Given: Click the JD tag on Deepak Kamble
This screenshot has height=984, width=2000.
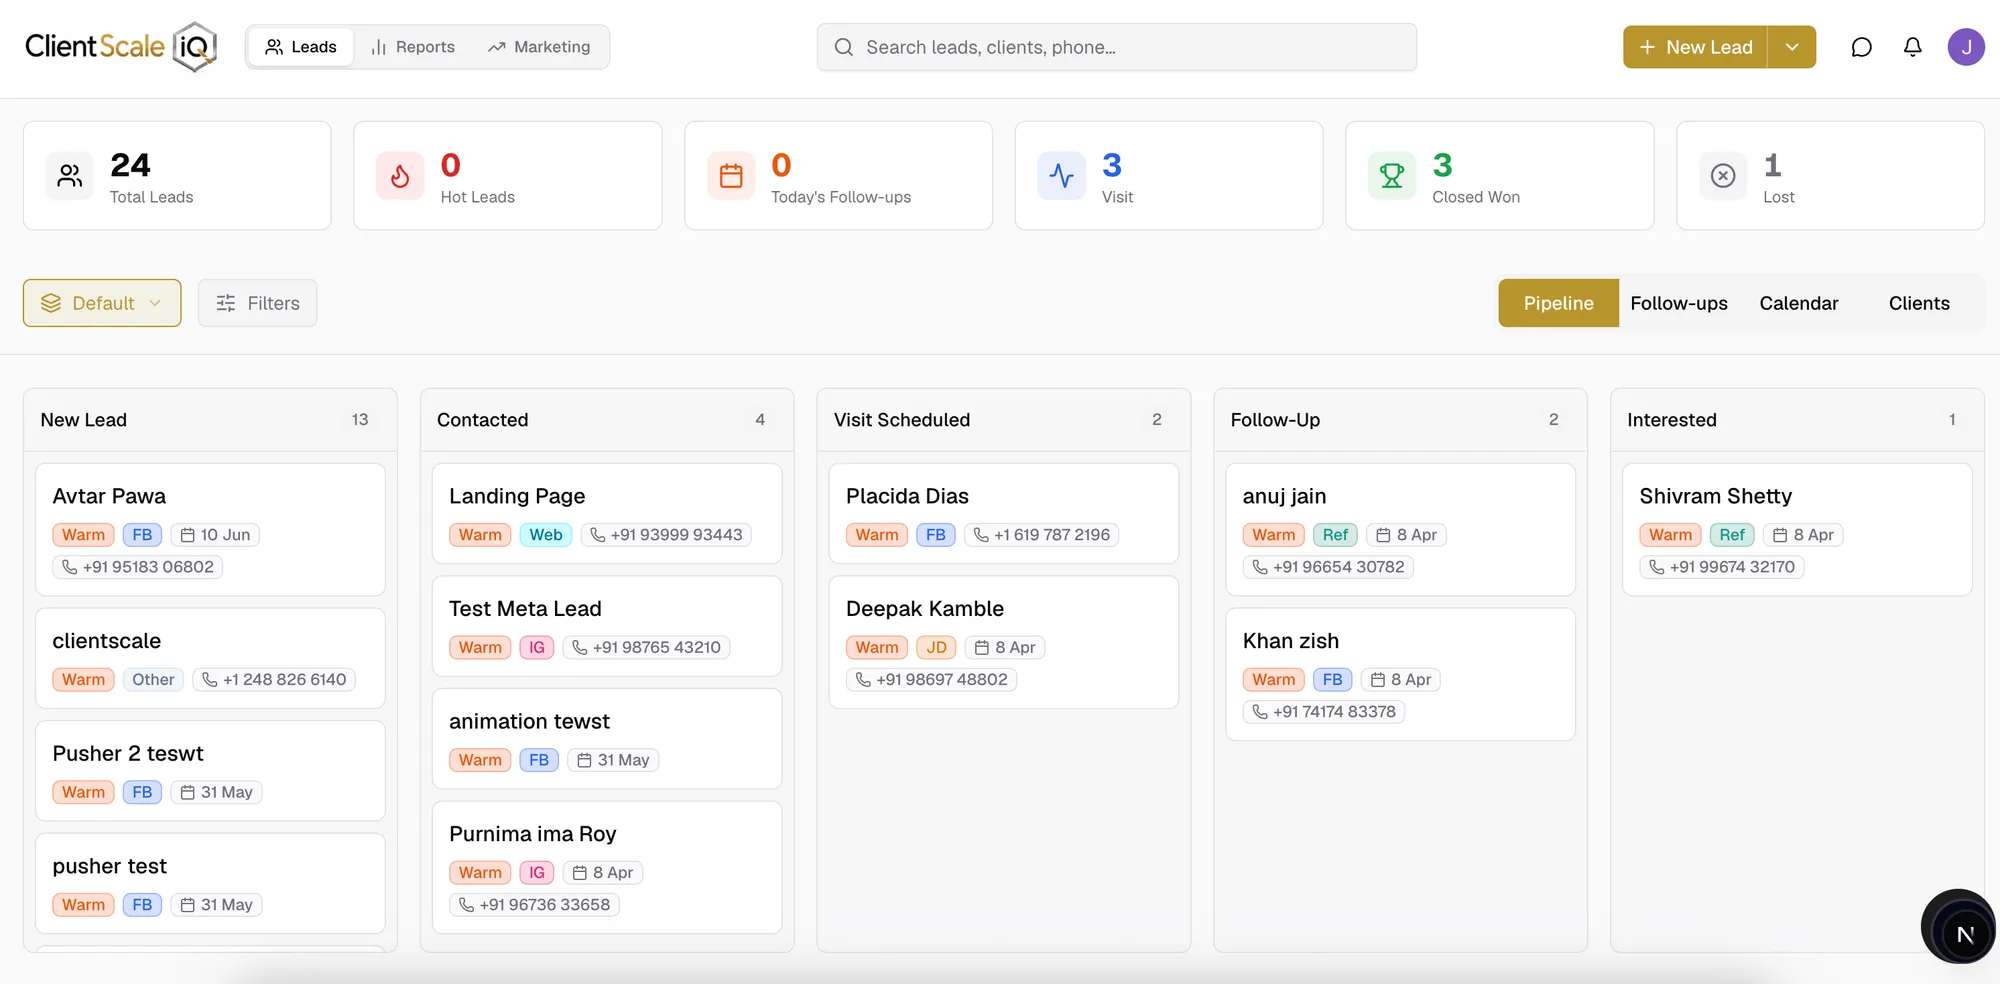Looking at the screenshot, I should [936, 647].
